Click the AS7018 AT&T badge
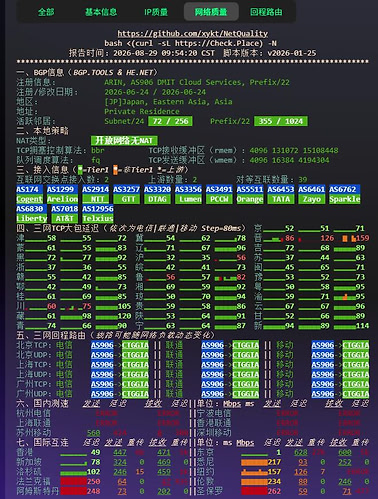Screen dimensions: 378x499 point(64,214)
